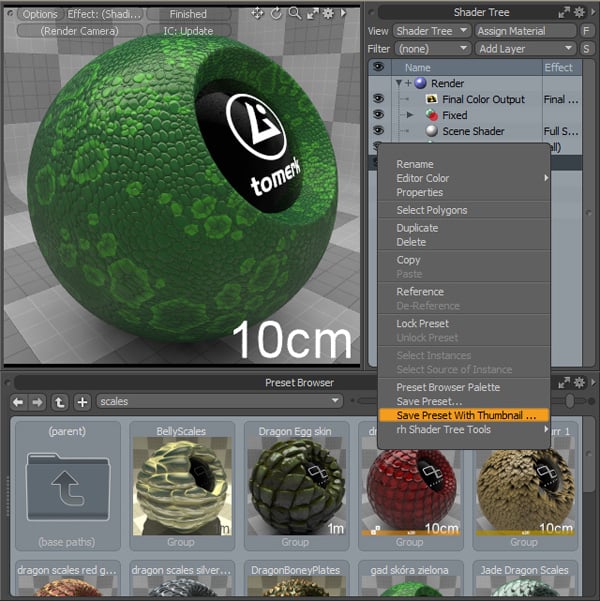
Task: Click the Options button in preview
Action: pos(40,14)
